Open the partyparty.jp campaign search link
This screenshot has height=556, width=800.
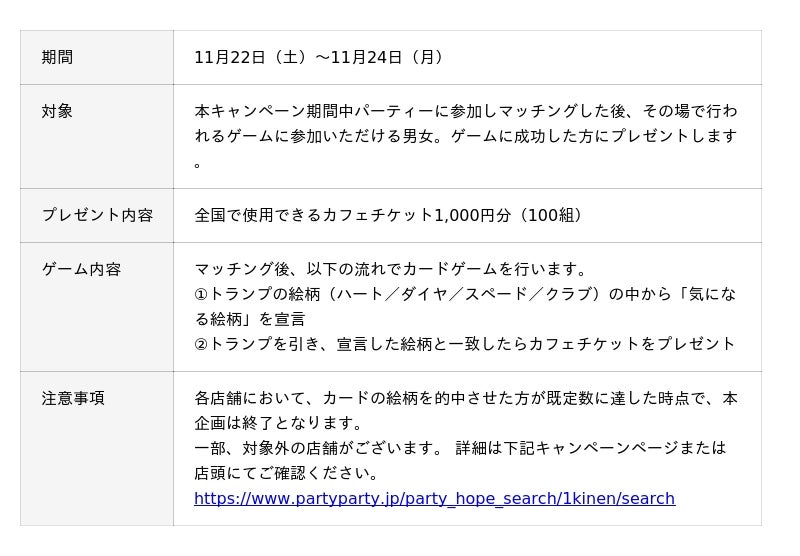pyautogui.click(x=434, y=498)
